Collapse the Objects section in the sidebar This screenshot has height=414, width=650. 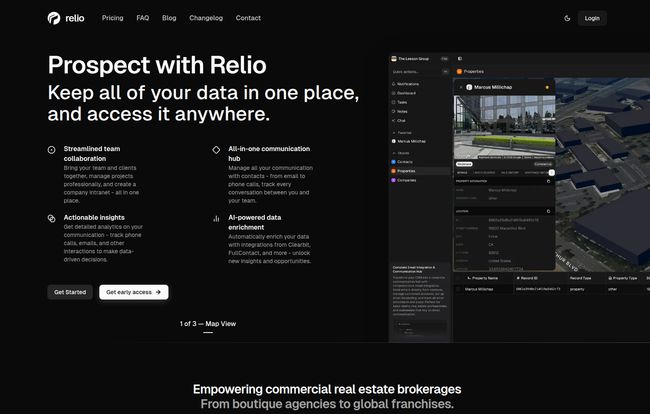pyautogui.click(x=401, y=153)
